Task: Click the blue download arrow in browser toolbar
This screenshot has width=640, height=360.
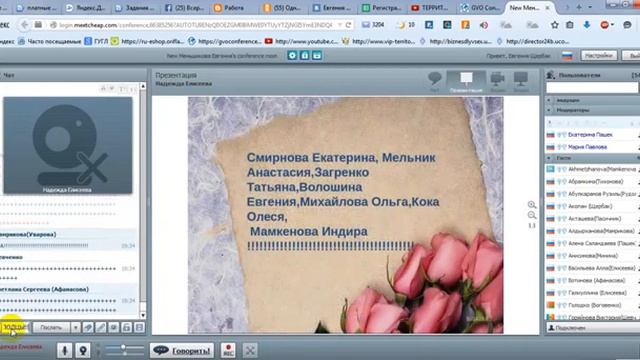Action: click(x=587, y=25)
